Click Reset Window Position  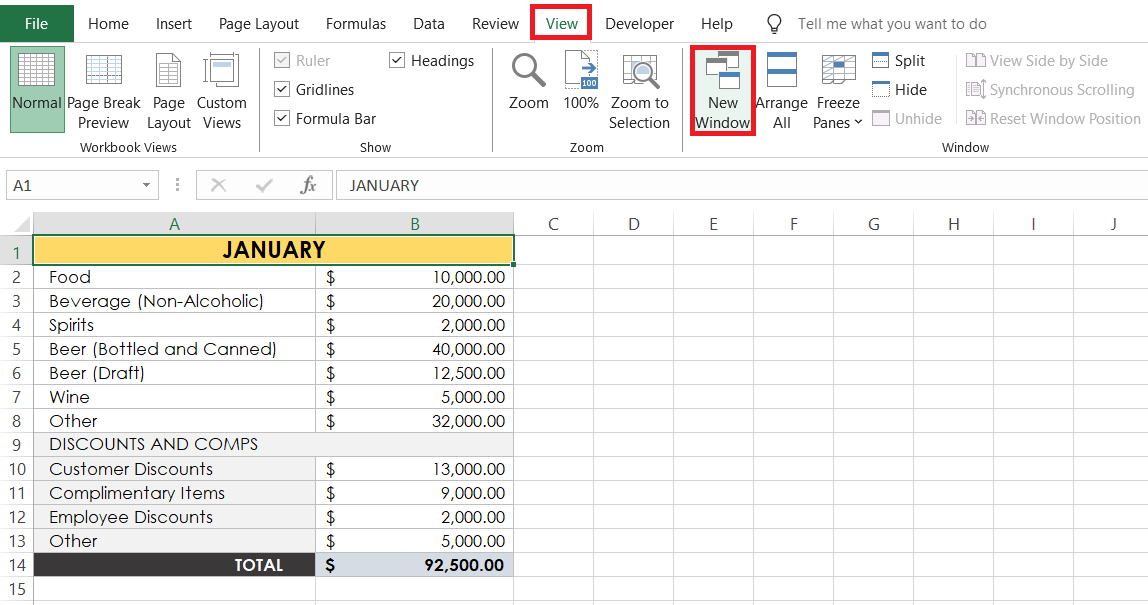click(1053, 119)
